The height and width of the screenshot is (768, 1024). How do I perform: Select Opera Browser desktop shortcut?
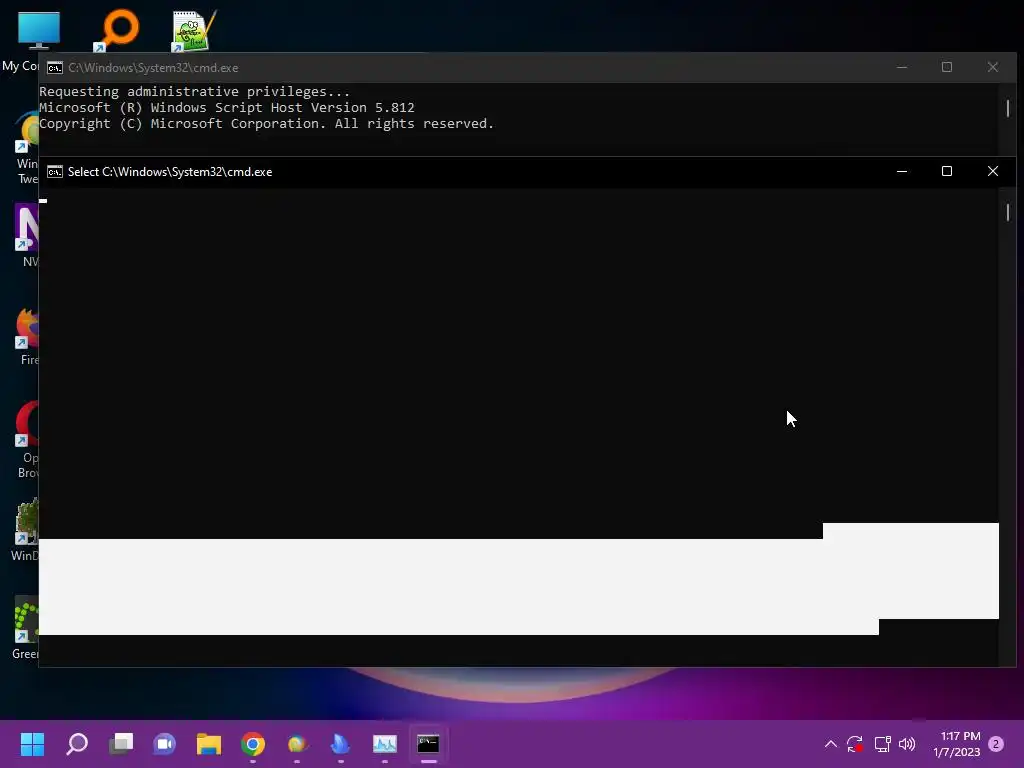coord(27,441)
